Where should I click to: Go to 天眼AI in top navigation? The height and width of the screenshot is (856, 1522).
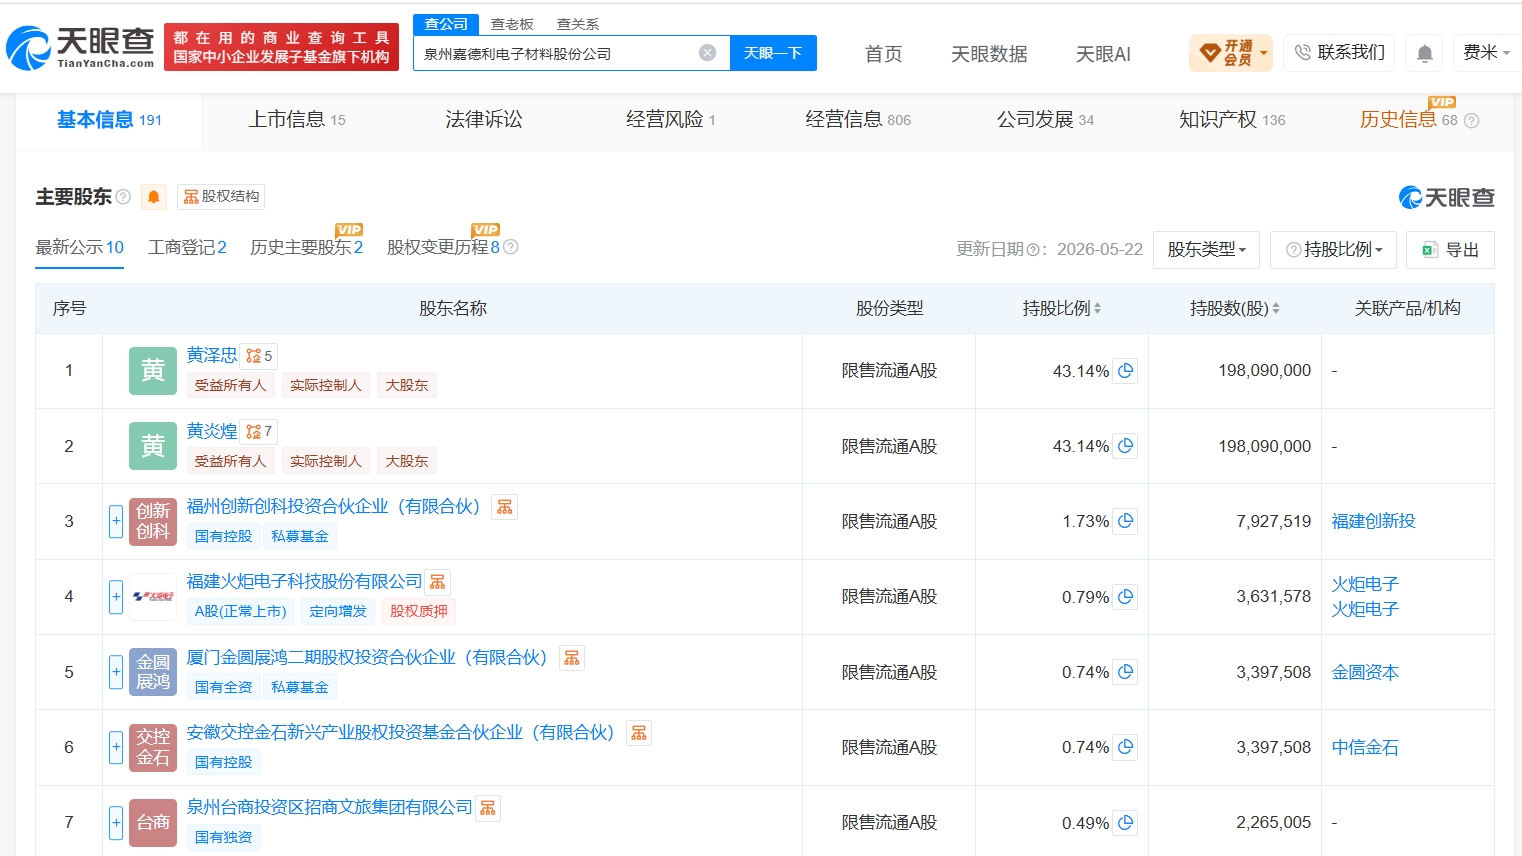pos(1103,54)
